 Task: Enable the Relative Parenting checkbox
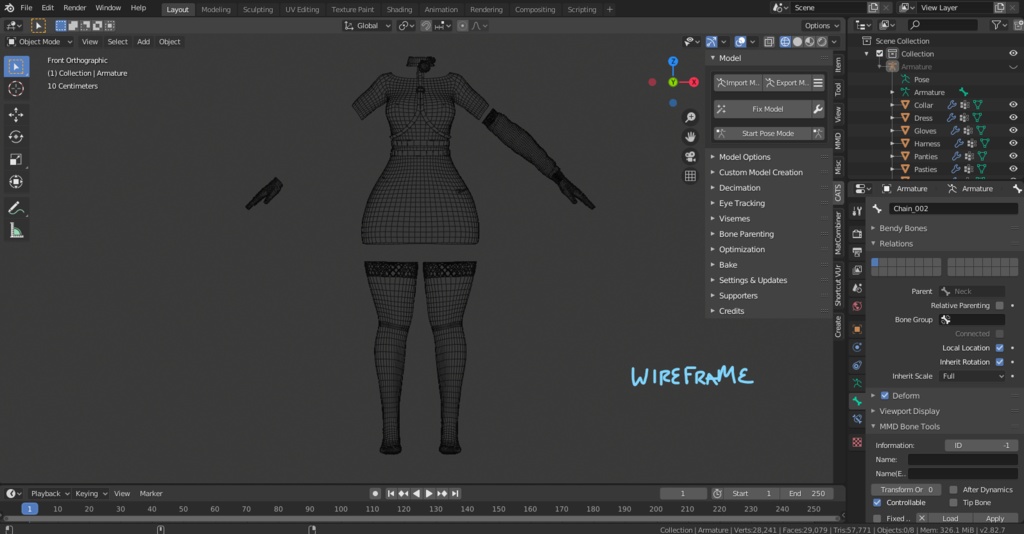coord(999,305)
